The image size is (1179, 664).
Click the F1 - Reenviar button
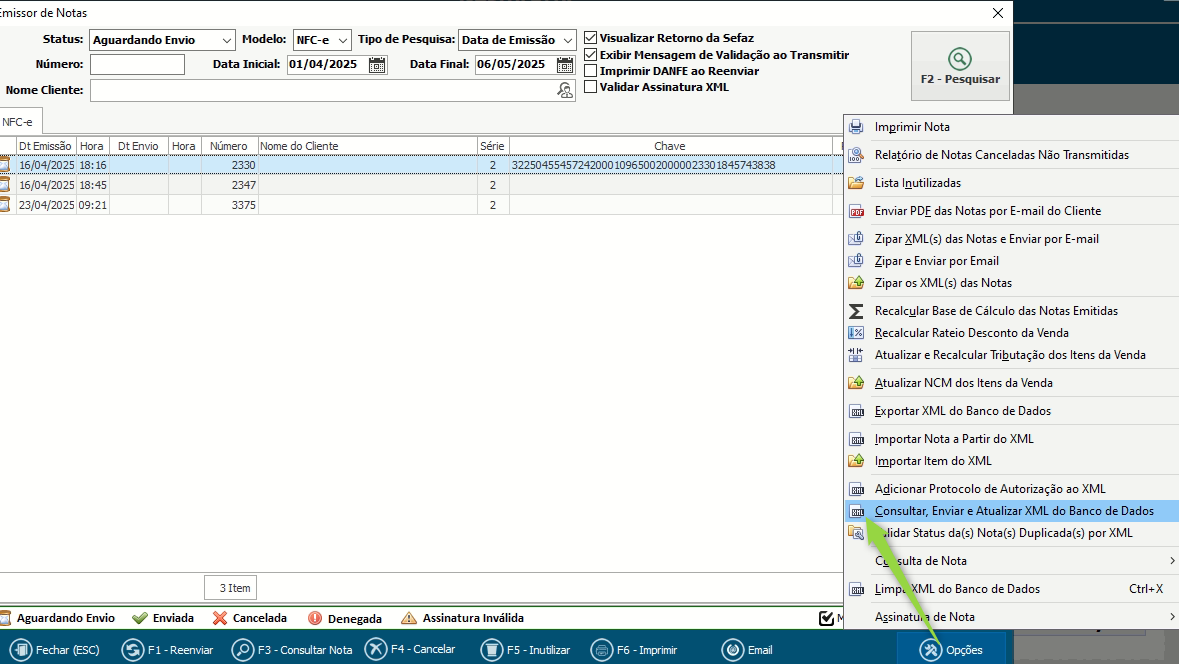click(x=168, y=650)
